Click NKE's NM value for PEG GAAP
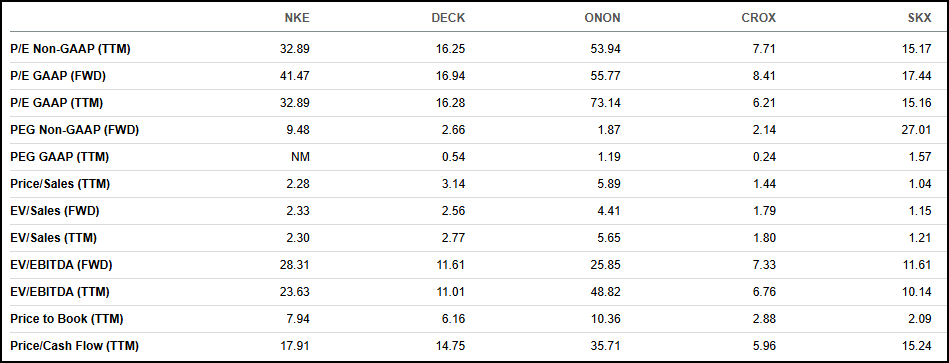 click(x=301, y=157)
